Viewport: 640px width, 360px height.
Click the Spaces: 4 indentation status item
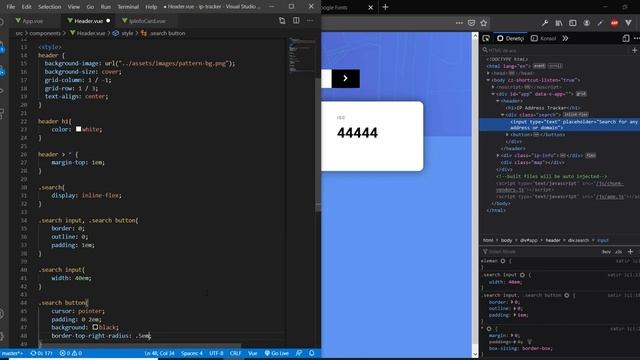click(x=192, y=353)
